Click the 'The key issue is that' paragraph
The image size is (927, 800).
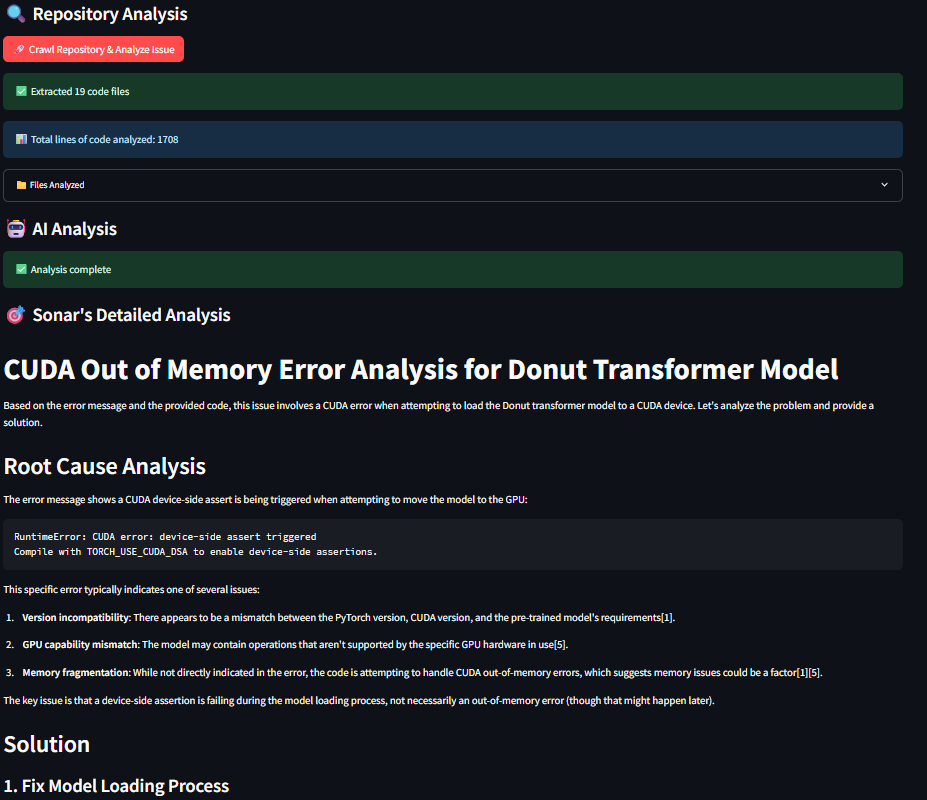click(359, 701)
